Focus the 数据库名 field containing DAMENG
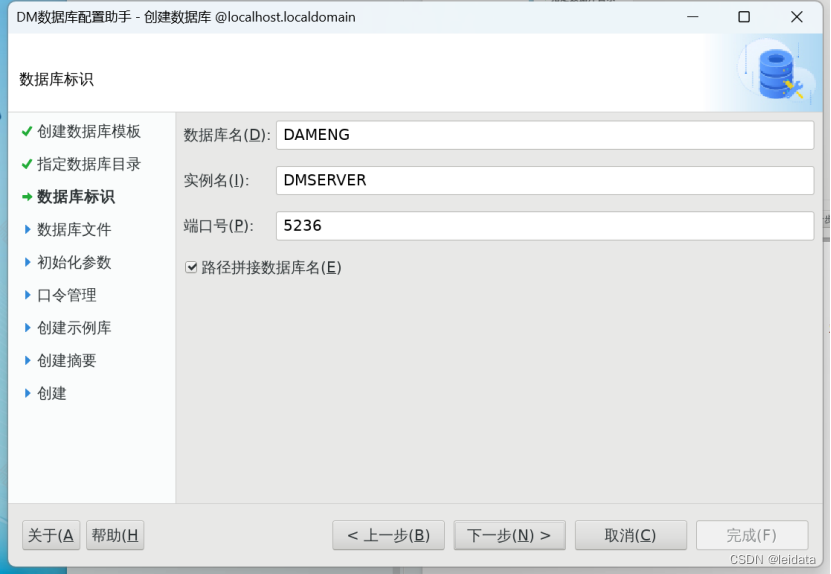This screenshot has width=831, height=574. 545,135
